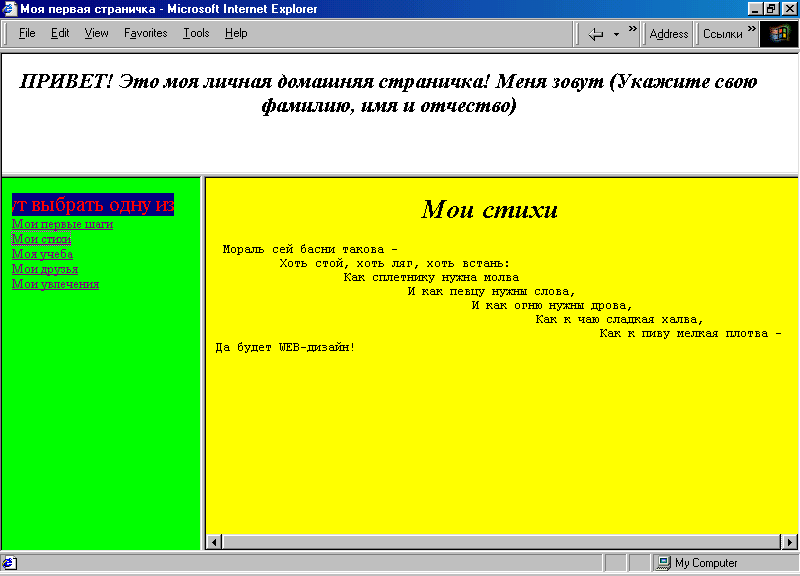The width and height of the screenshot is (800, 576).
Task: Click the line Мораль сей басни такова
Action: pyautogui.click(x=310, y=249)
